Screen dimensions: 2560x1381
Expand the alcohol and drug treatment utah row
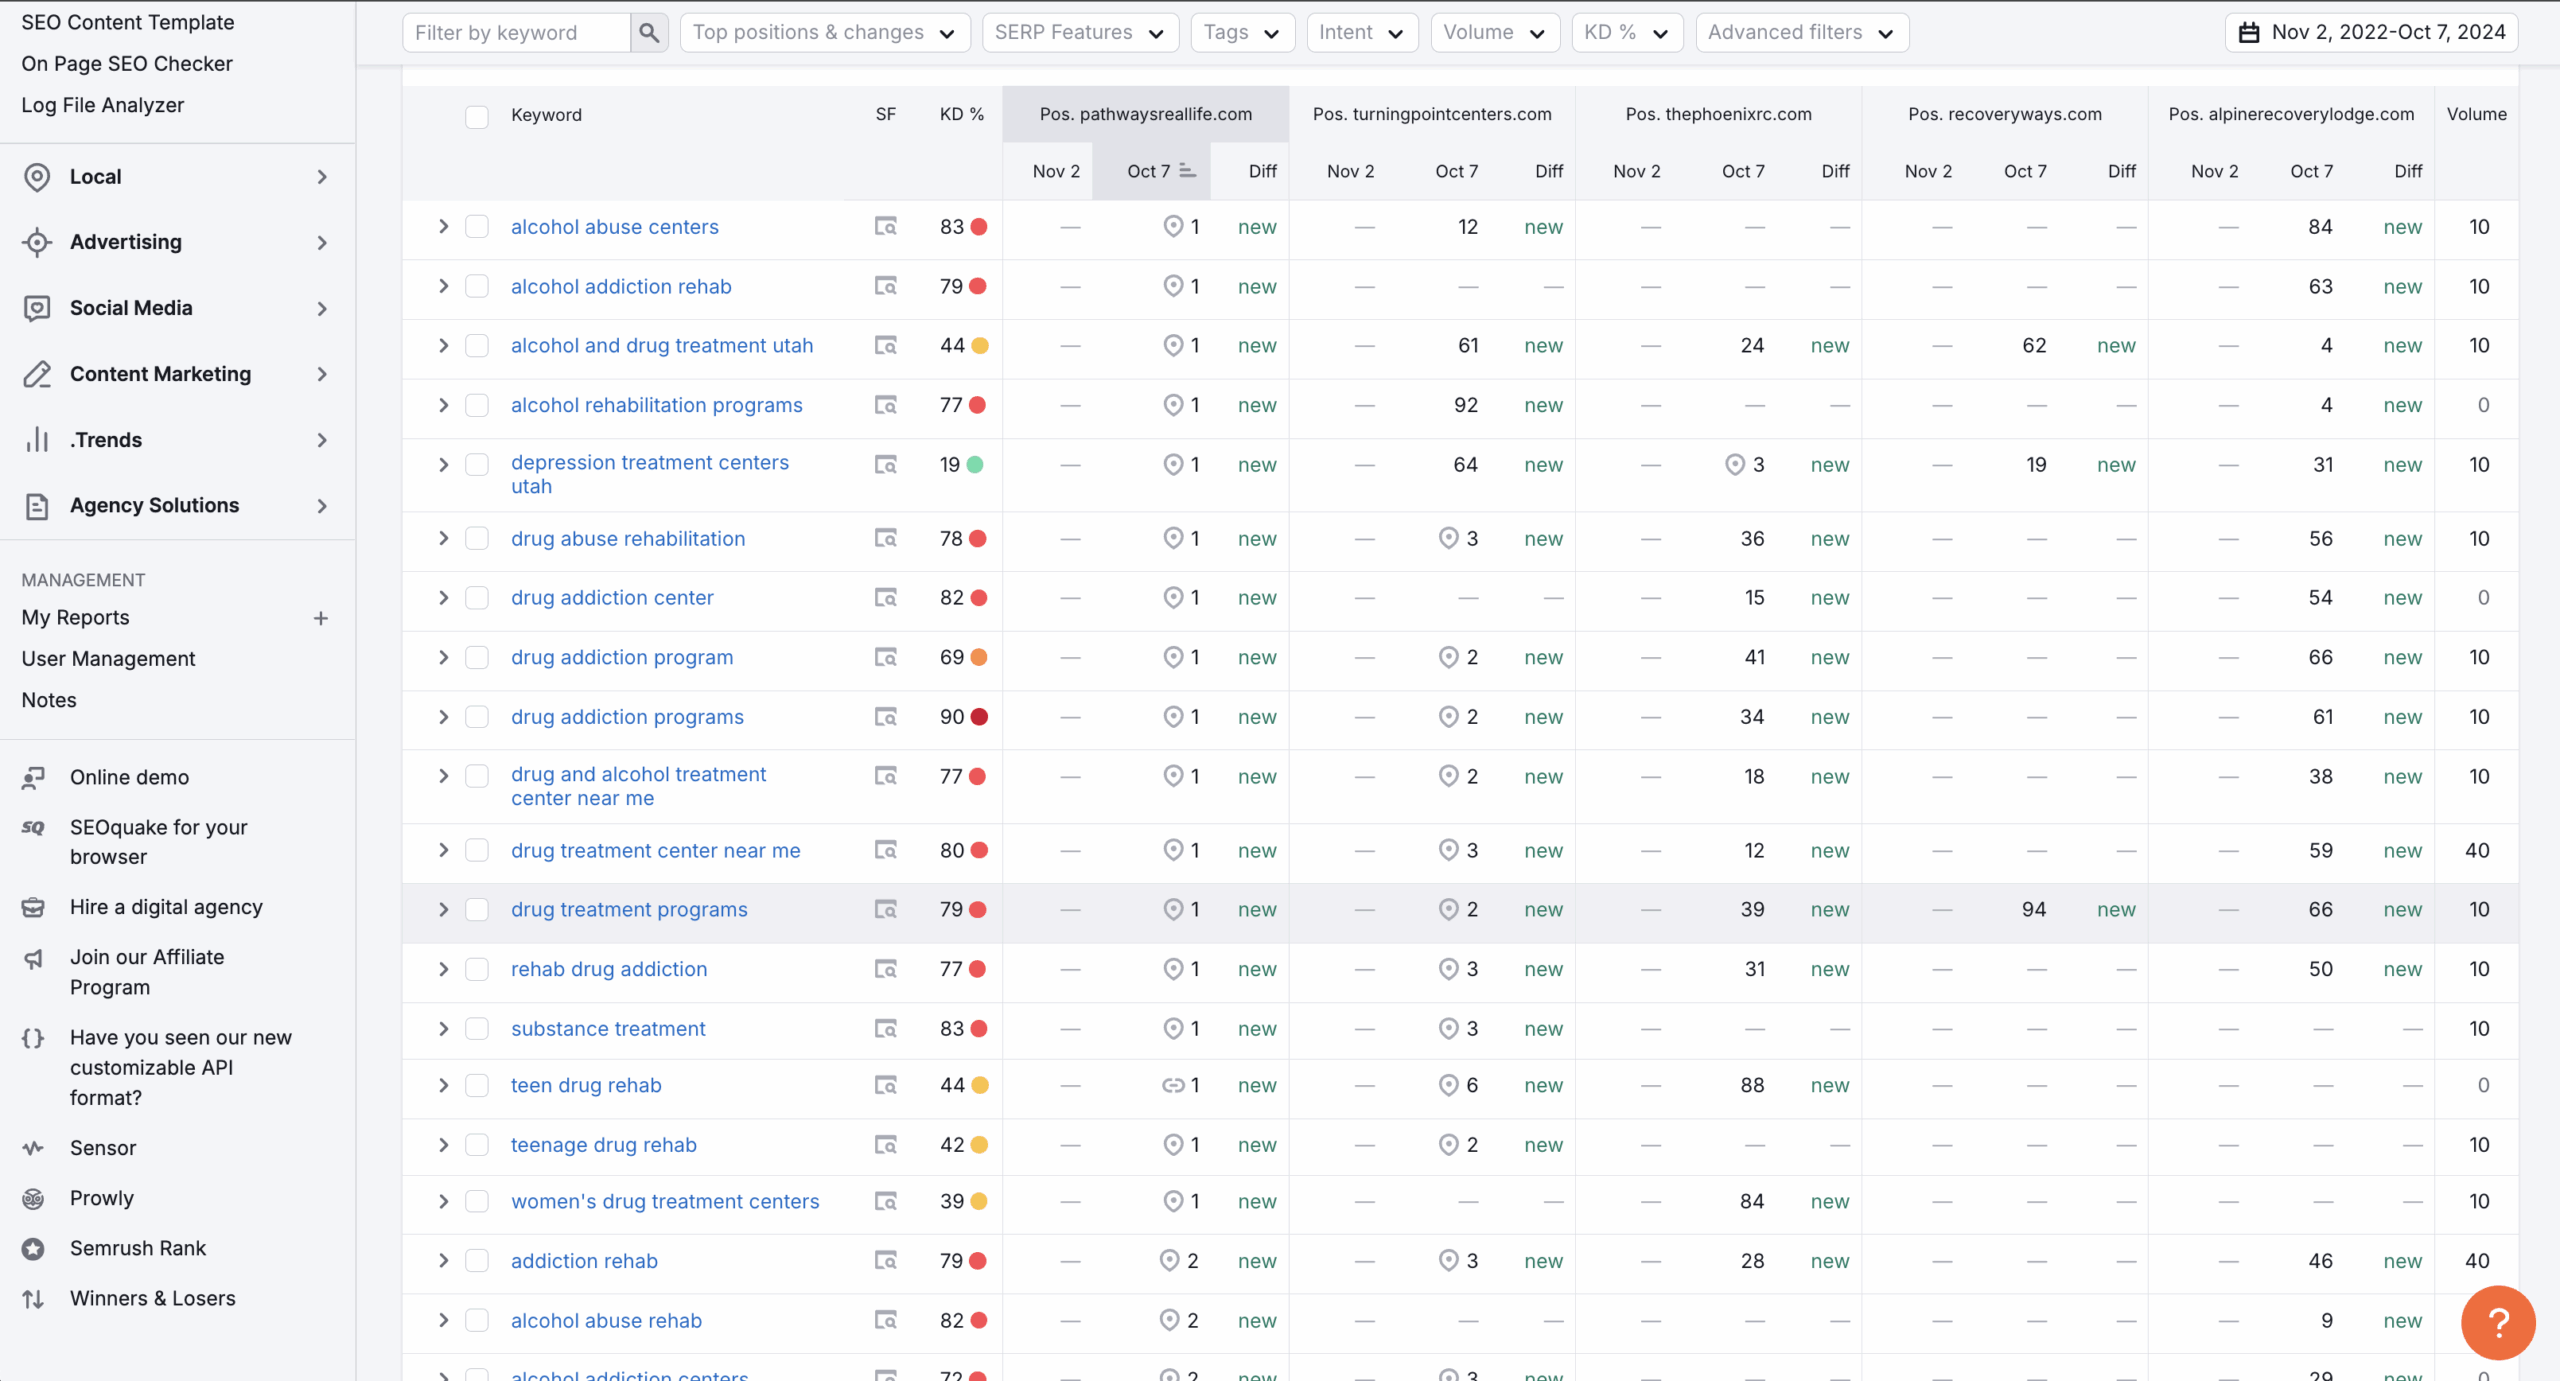443,345
